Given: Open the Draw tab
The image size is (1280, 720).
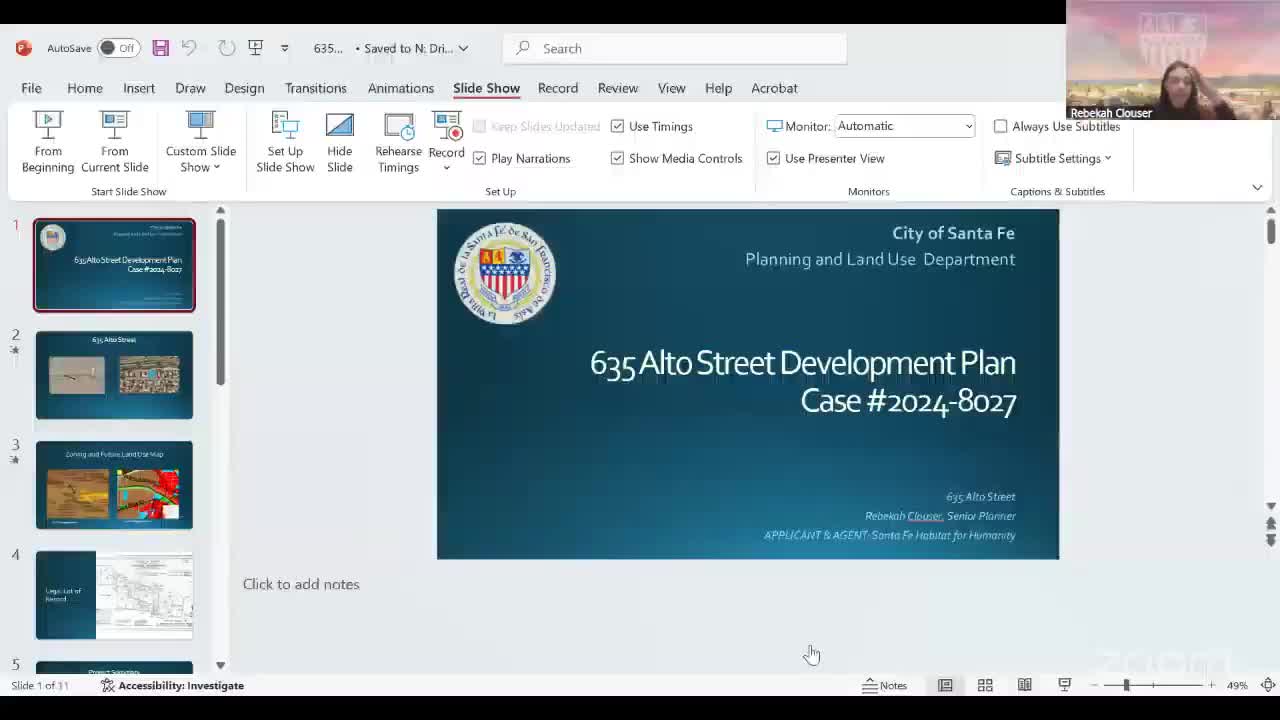Looking at the screenshot, I should click(190, 88).
